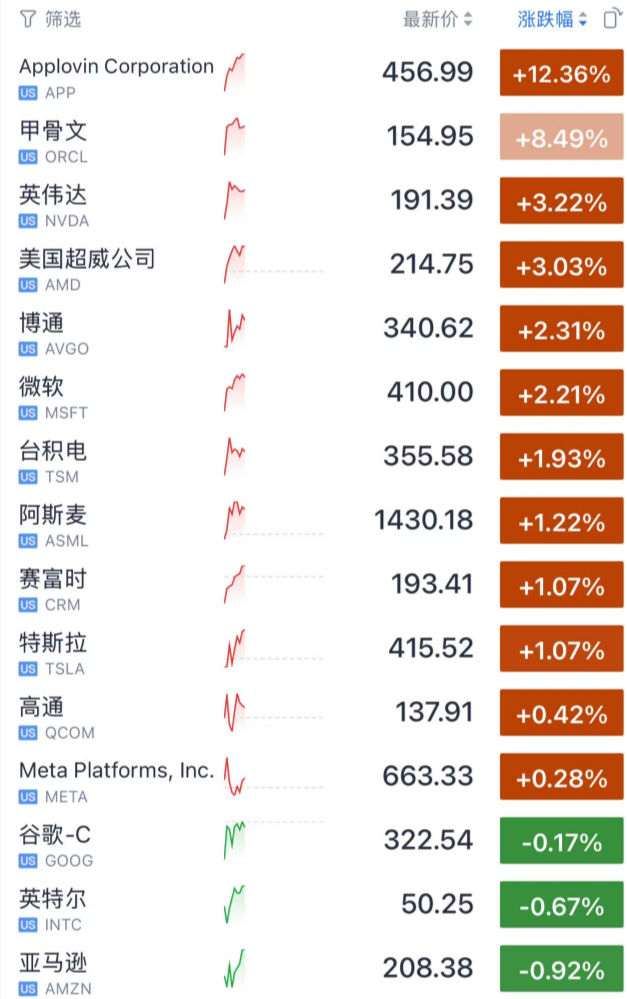Tap the +1.93% badge for 台积电

(561, 458)
